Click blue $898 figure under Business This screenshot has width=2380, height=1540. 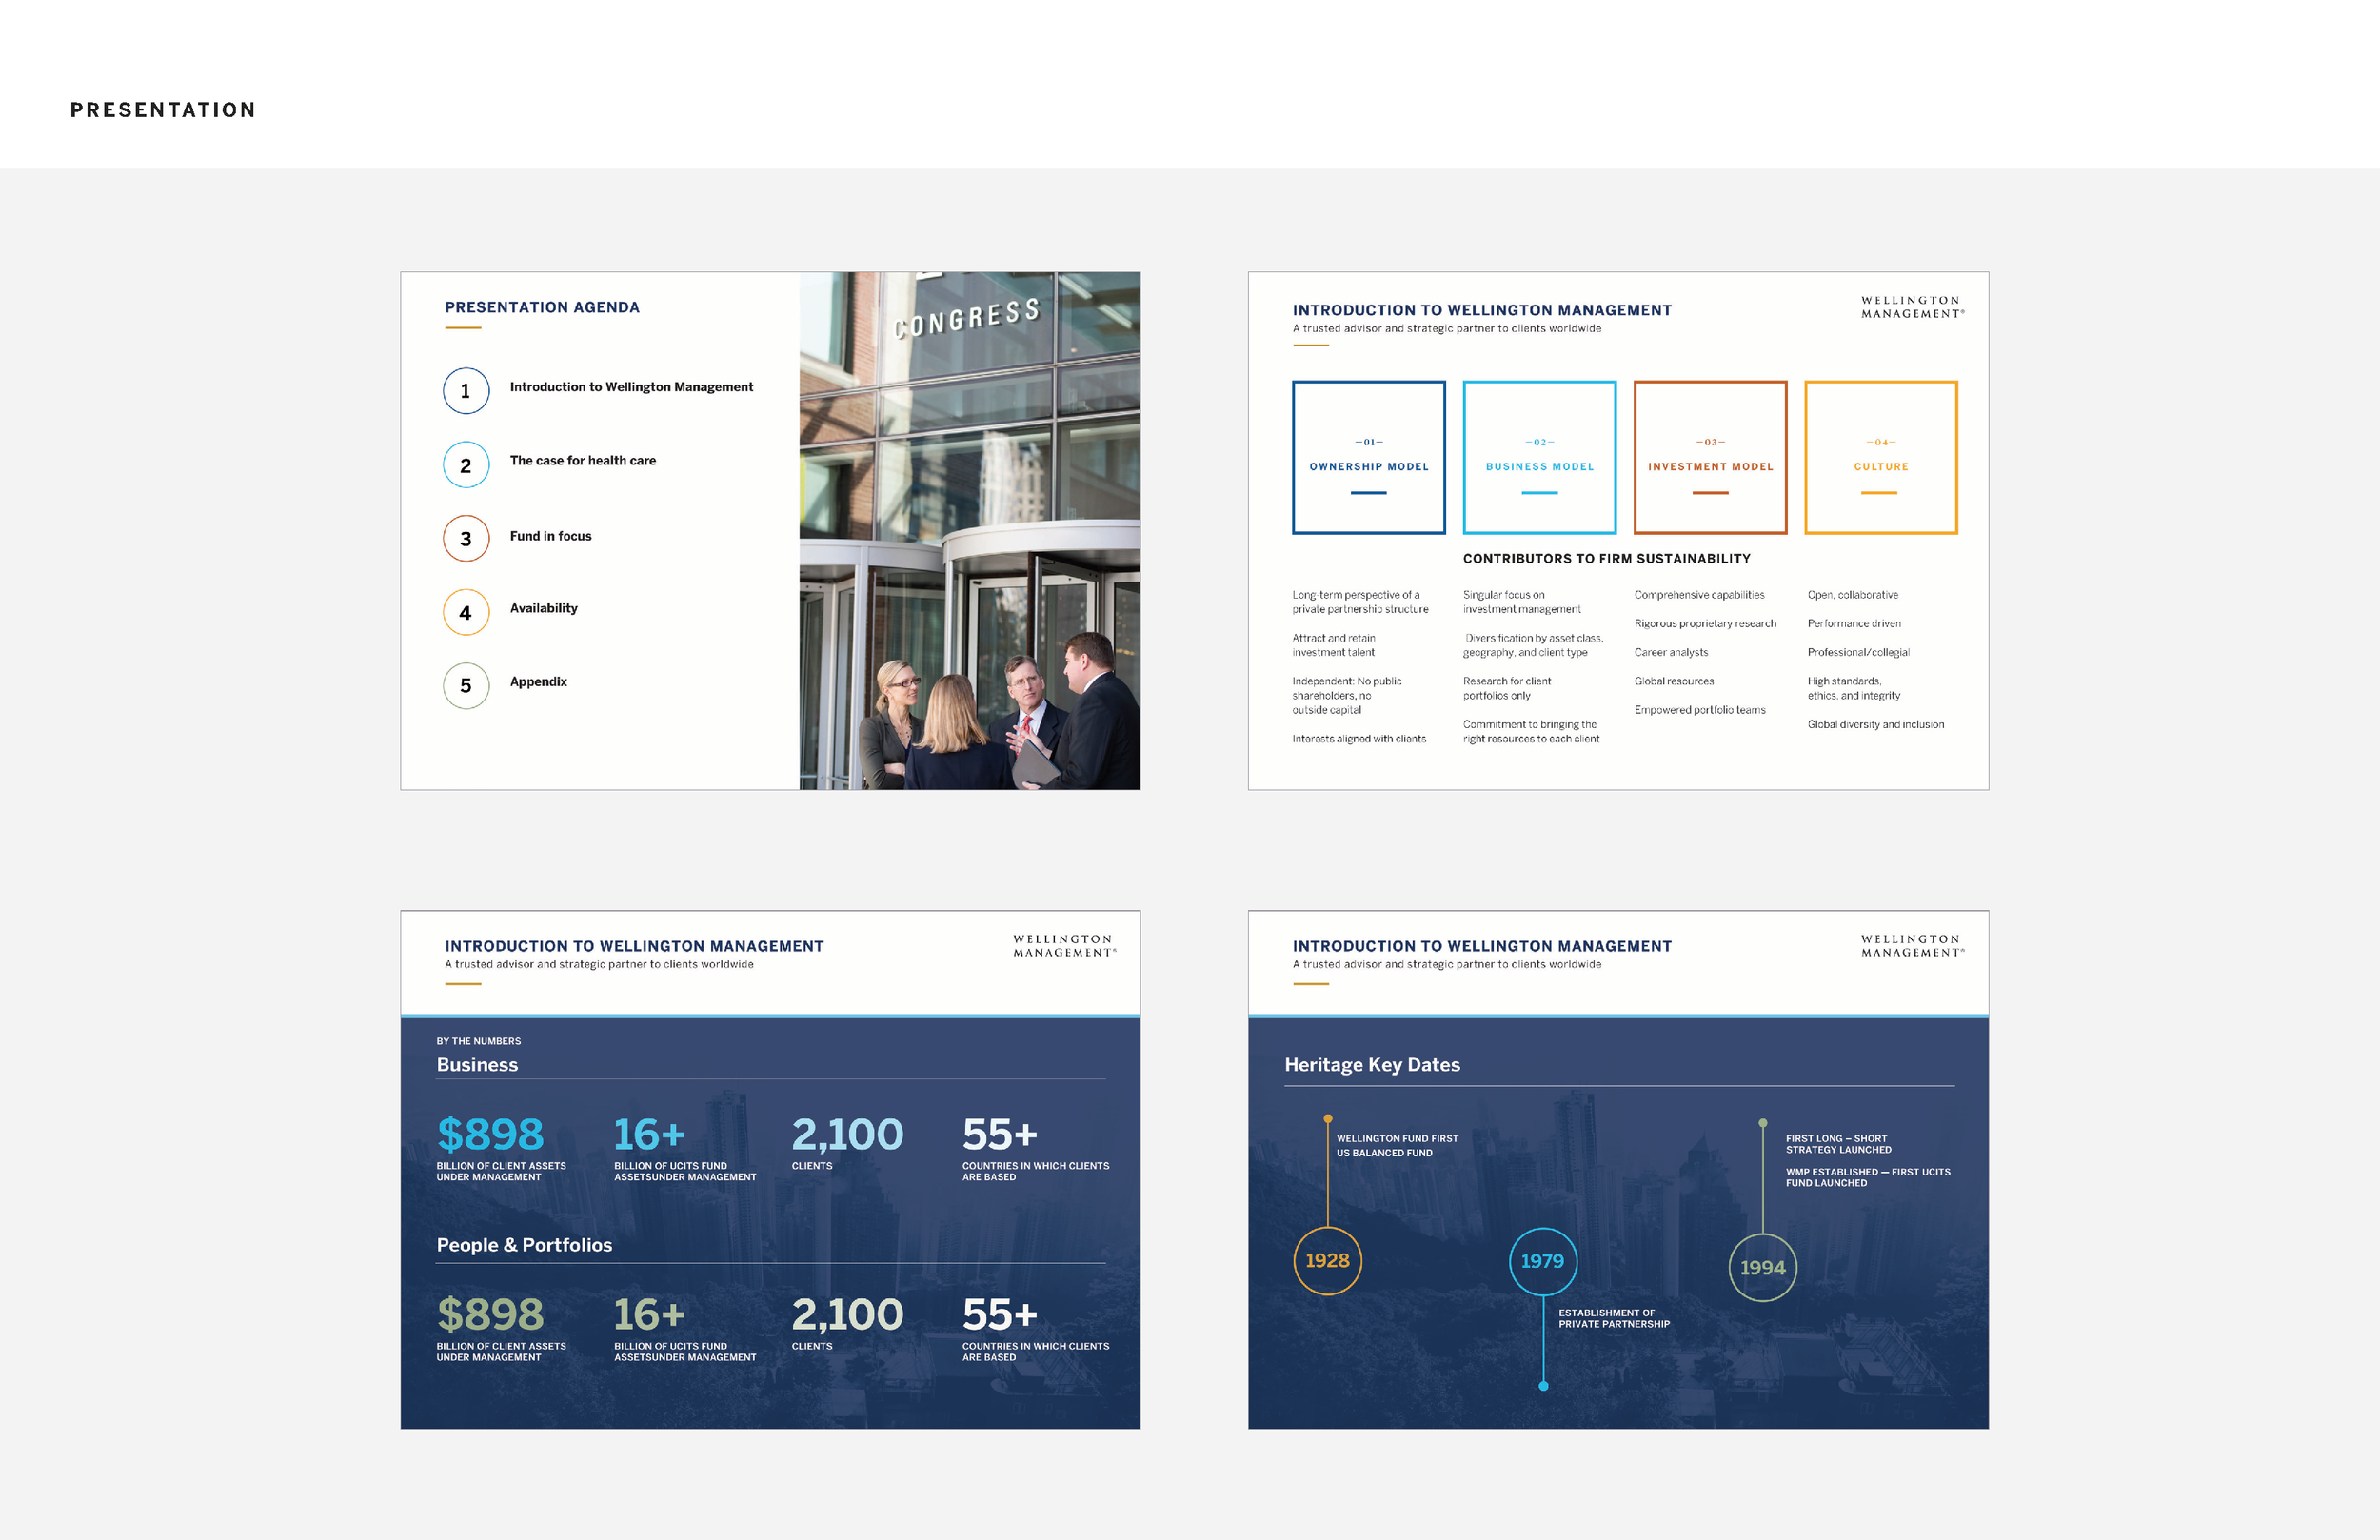tap(490, 1135)
